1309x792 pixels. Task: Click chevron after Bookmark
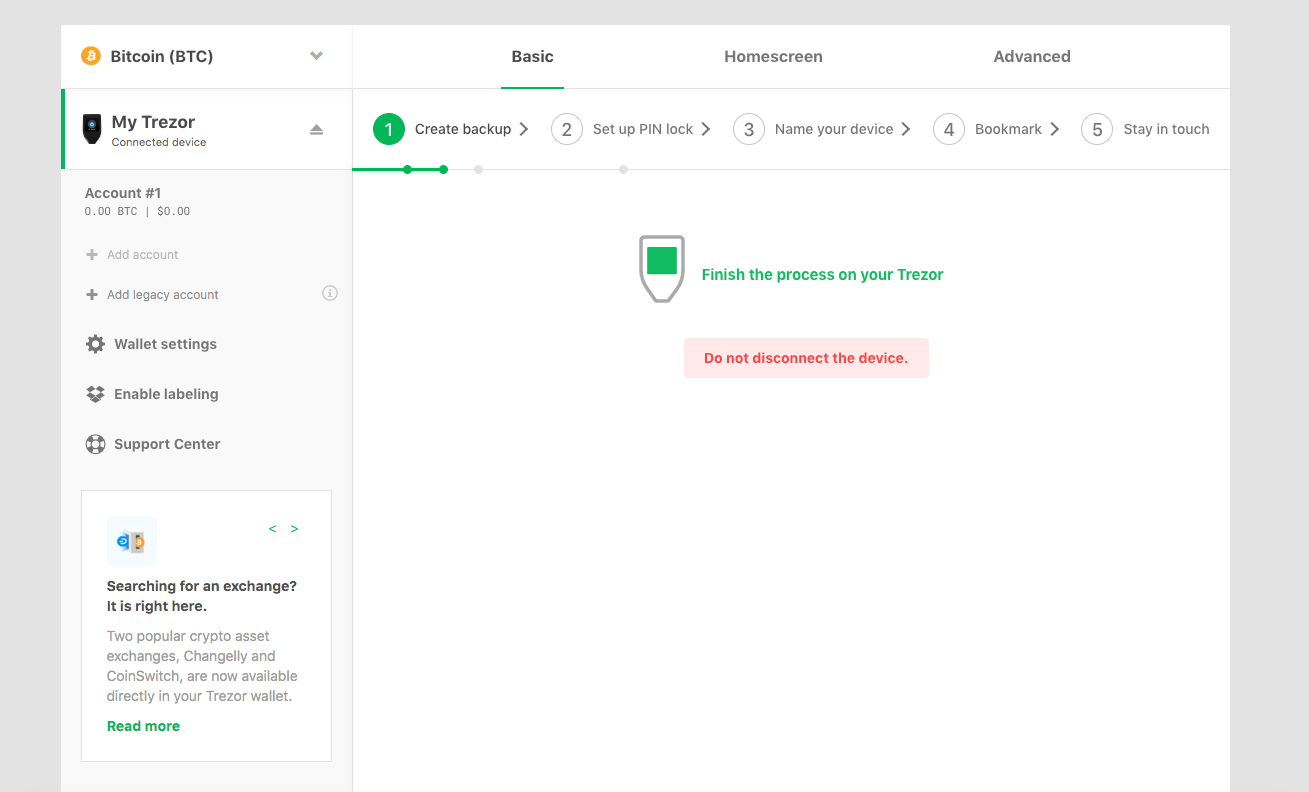1055,129
